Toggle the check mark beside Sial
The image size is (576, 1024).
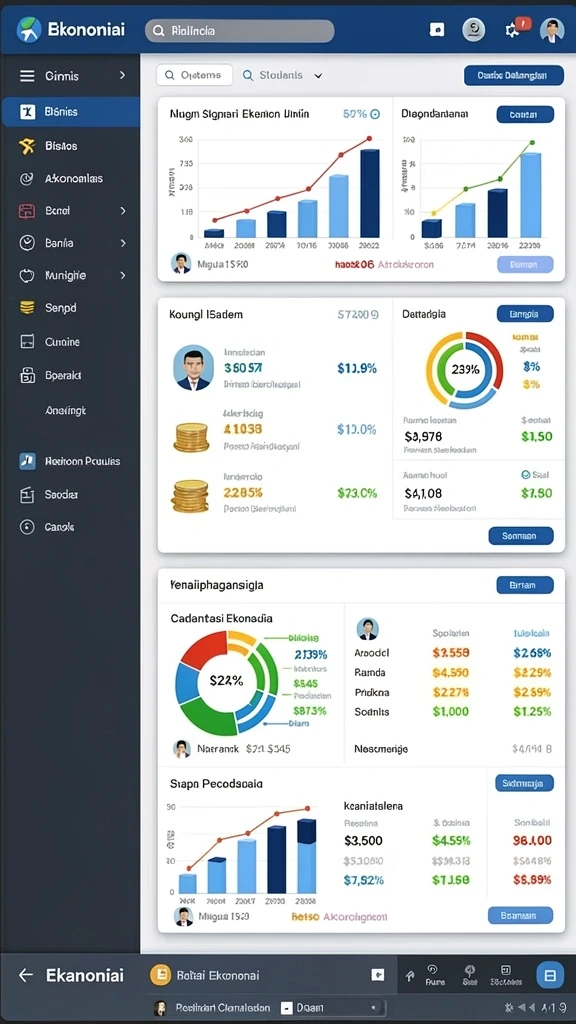tap(526, 475)
